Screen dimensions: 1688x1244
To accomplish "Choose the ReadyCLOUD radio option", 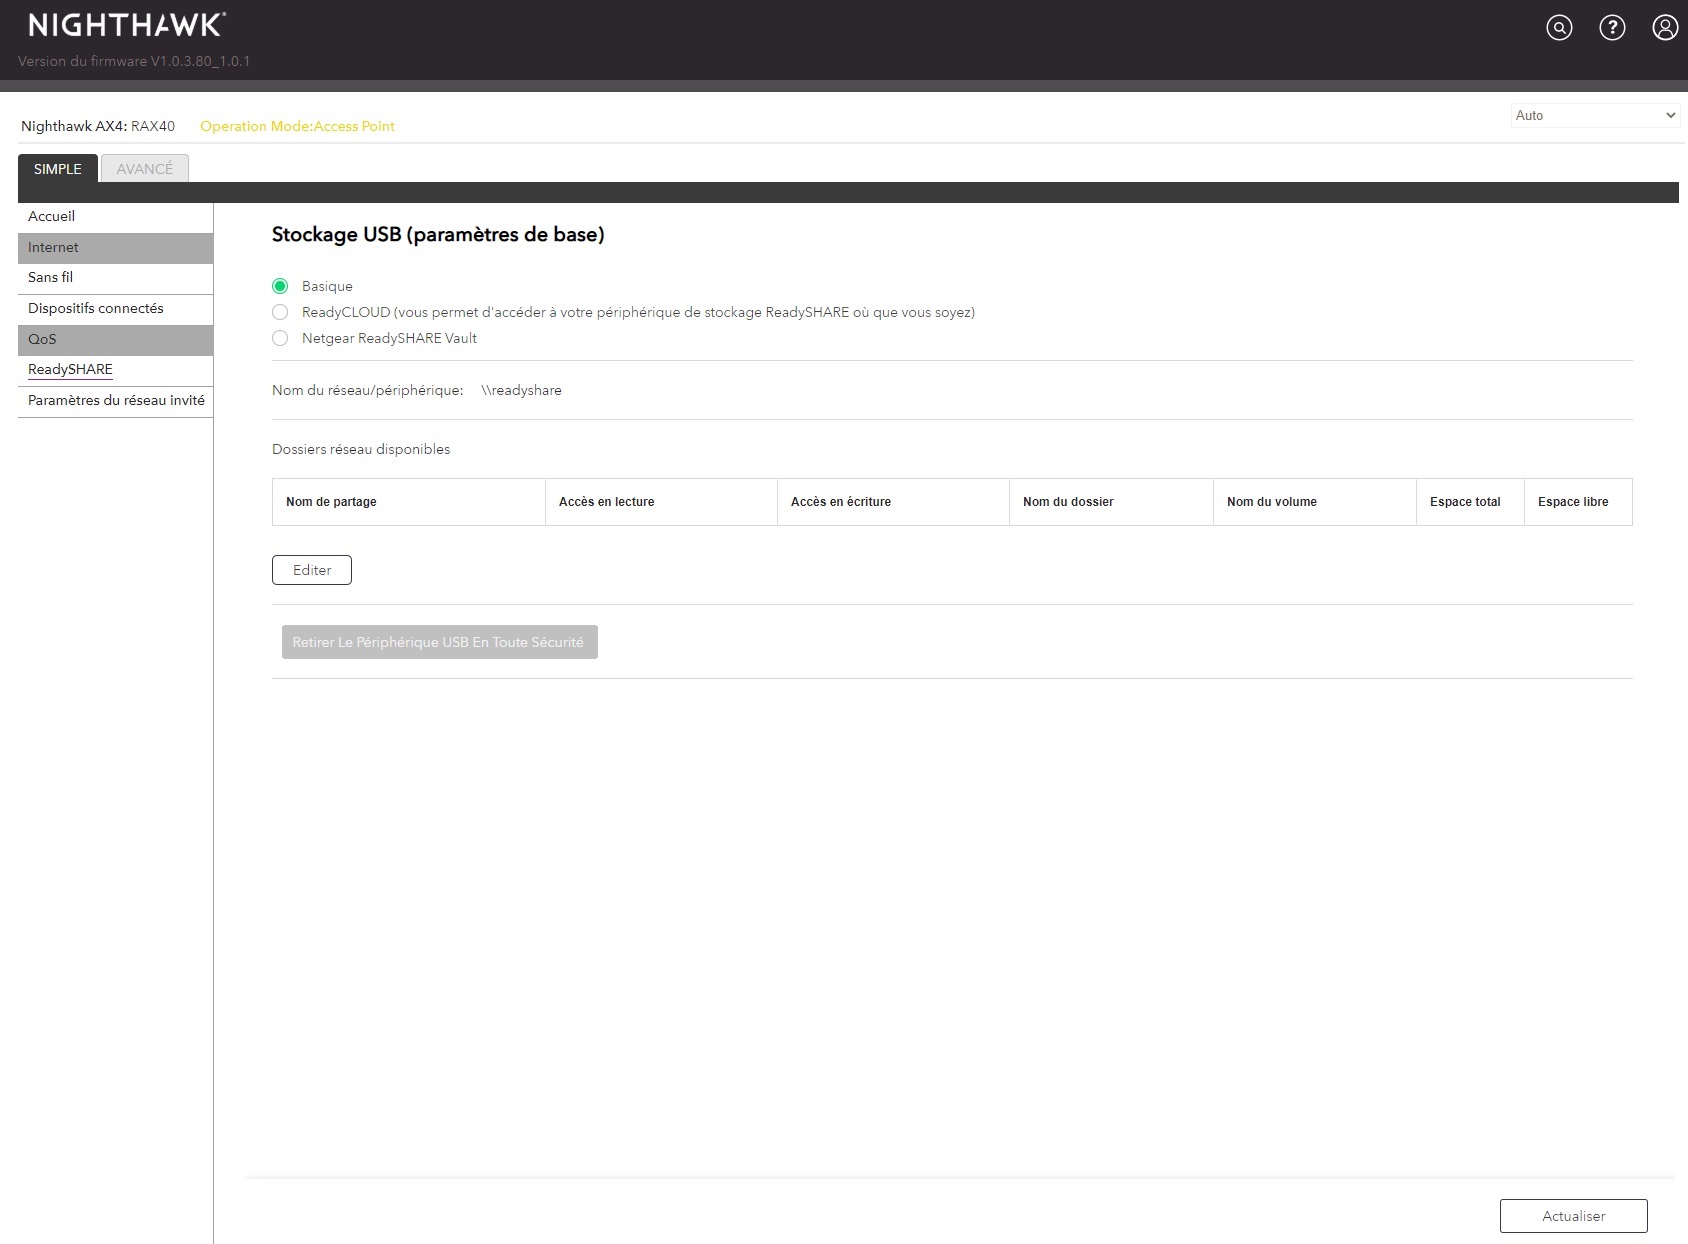I will (x=280, y=312).
